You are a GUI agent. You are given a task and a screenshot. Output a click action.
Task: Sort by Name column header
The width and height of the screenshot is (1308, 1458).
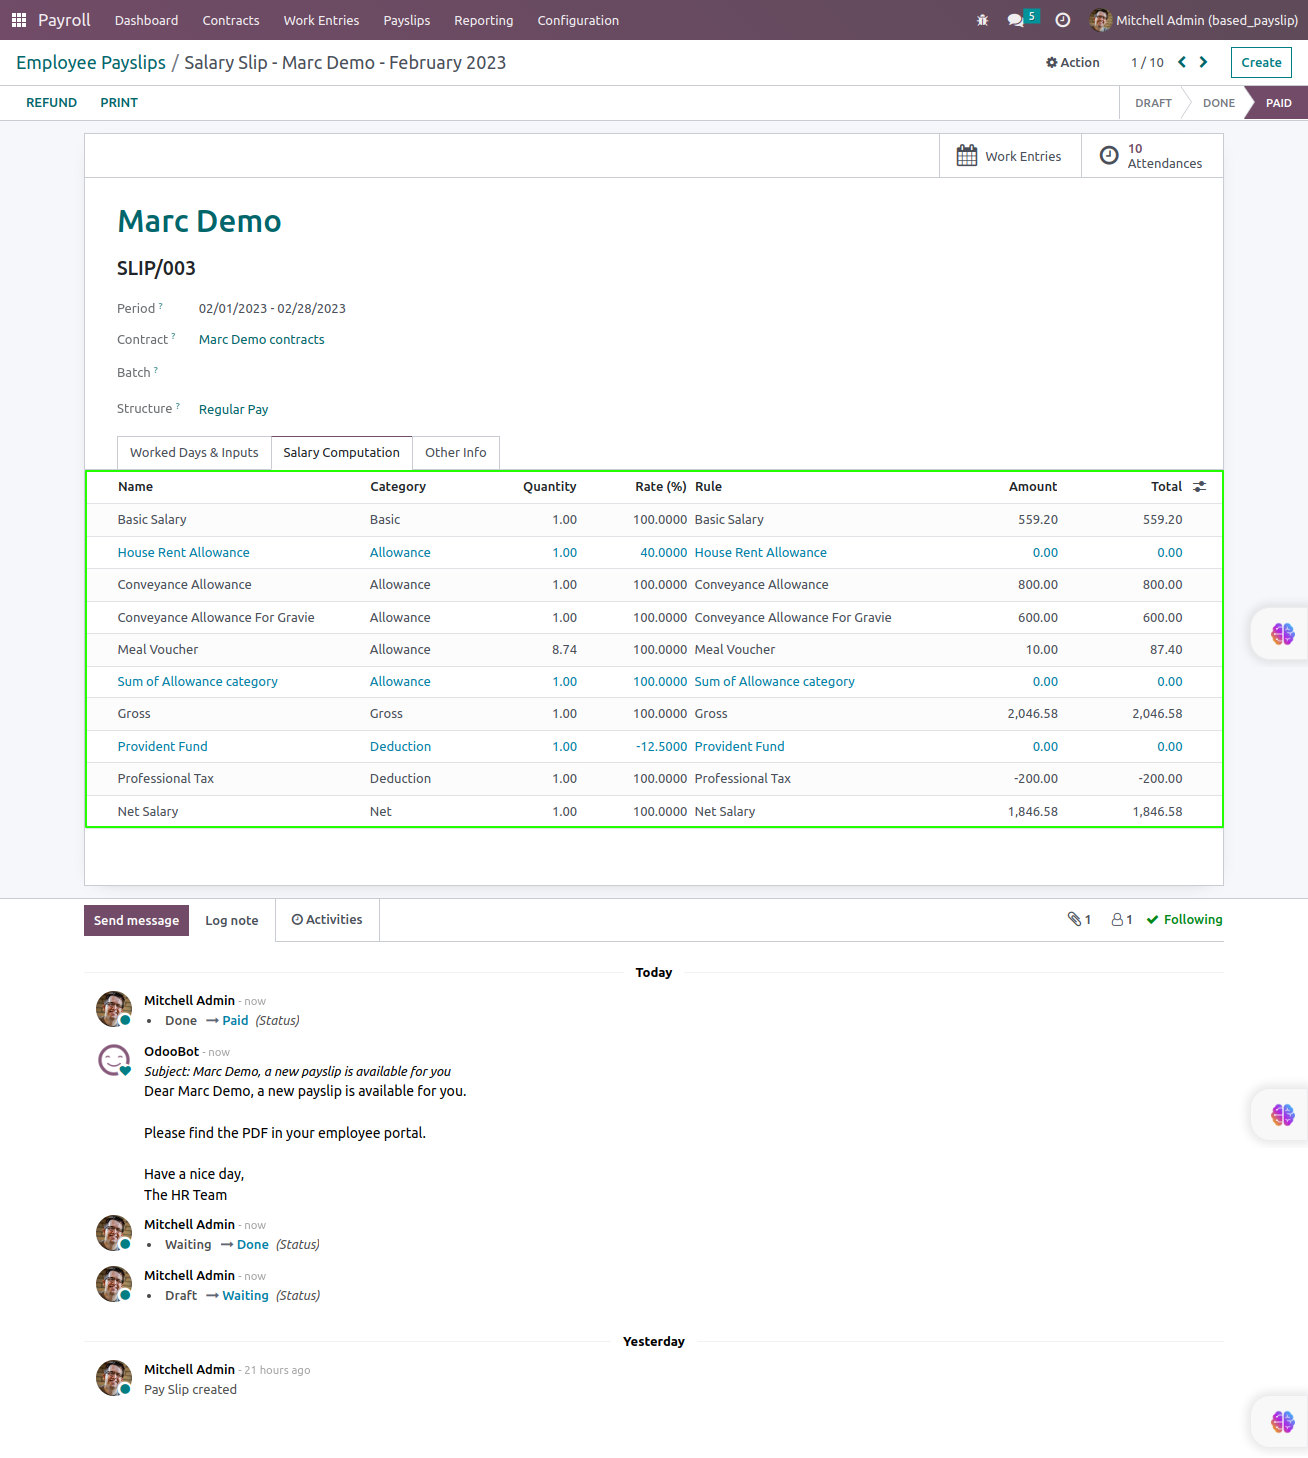coord(135,487)
